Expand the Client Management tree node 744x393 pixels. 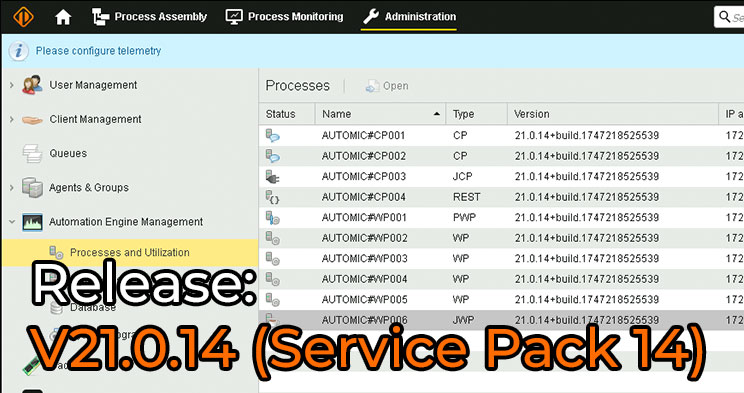11,120
